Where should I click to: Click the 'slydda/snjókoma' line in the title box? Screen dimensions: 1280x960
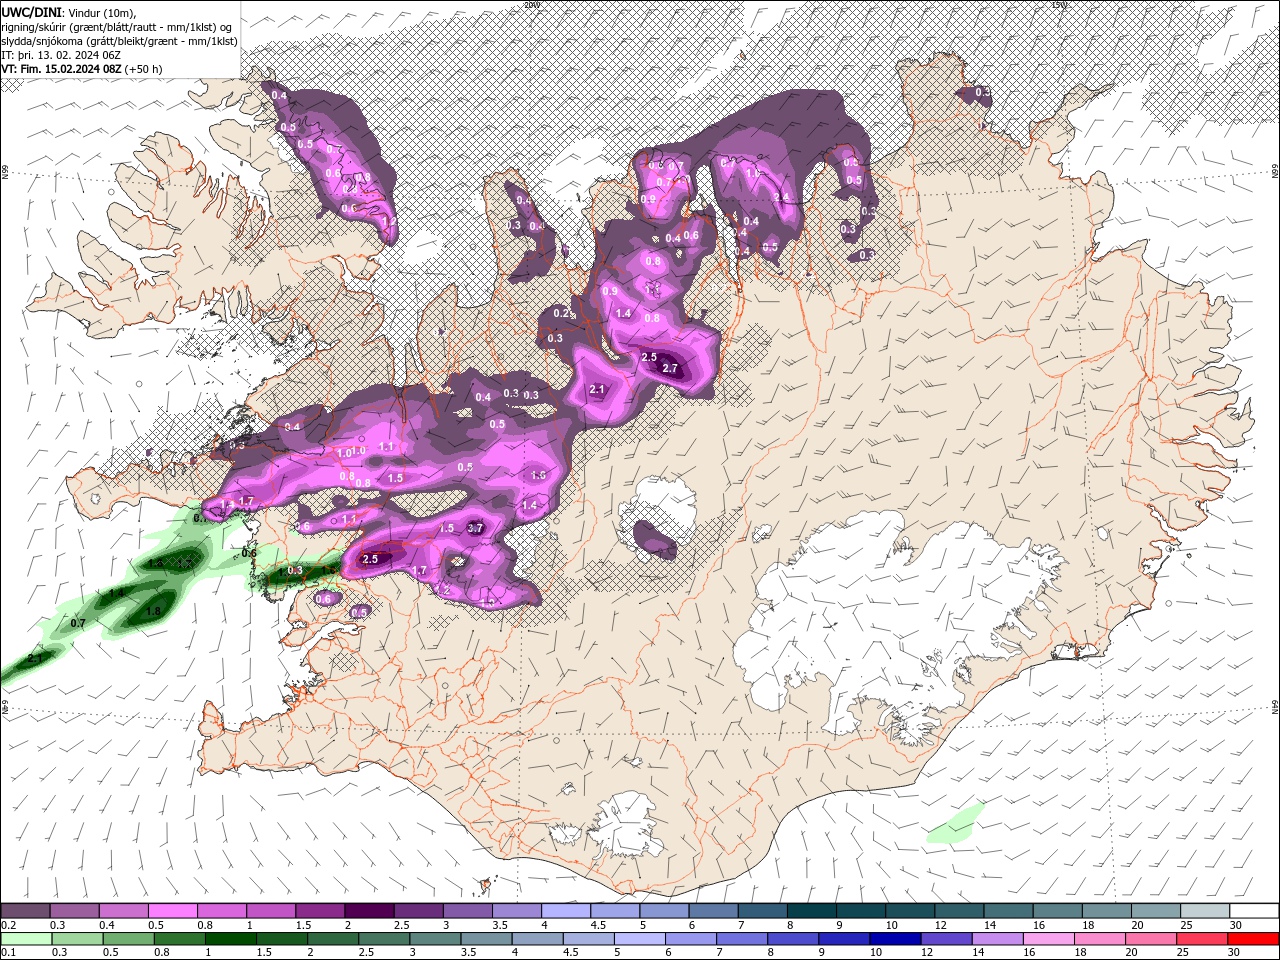pyautogui.click(x=119, y=41)
